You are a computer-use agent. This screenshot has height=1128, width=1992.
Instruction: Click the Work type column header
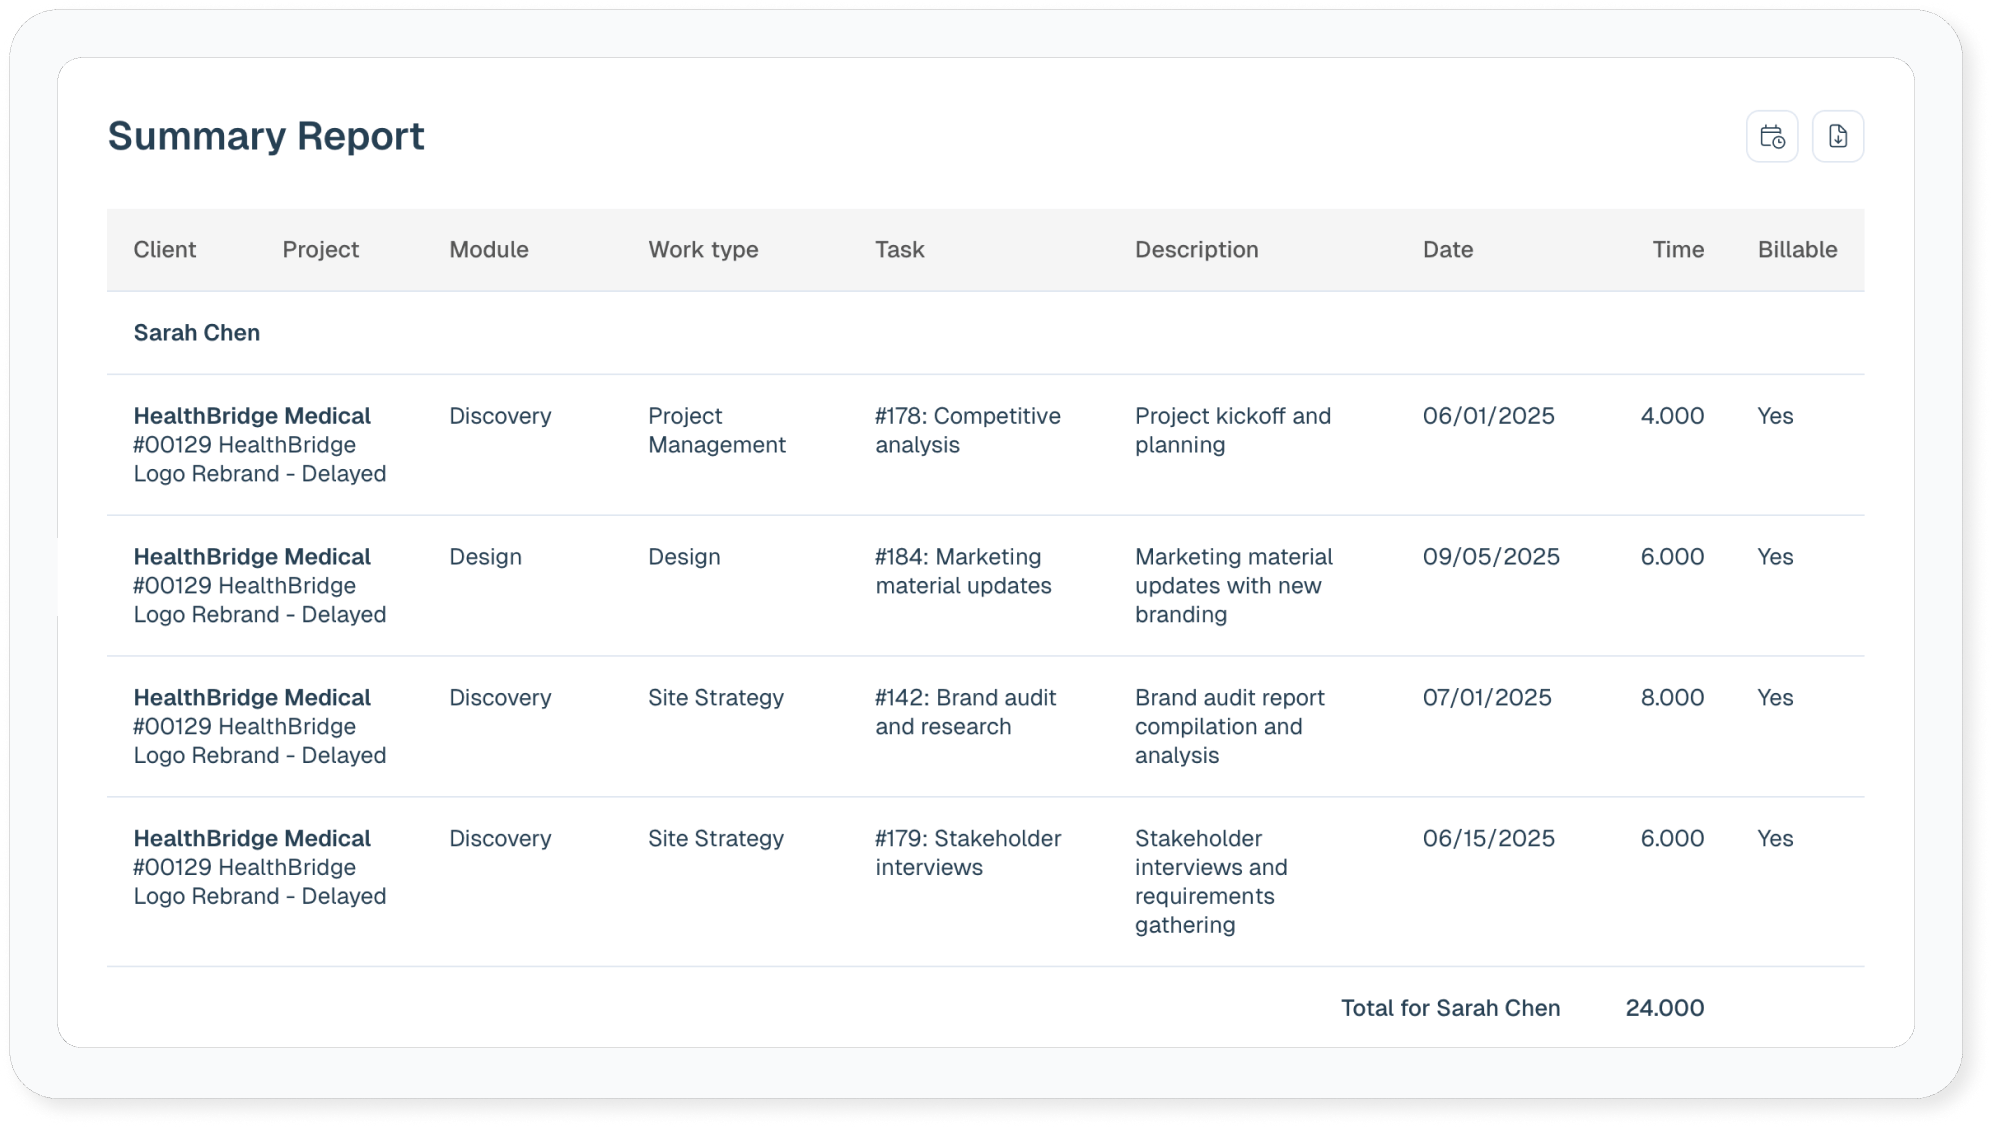pos(702,250)
